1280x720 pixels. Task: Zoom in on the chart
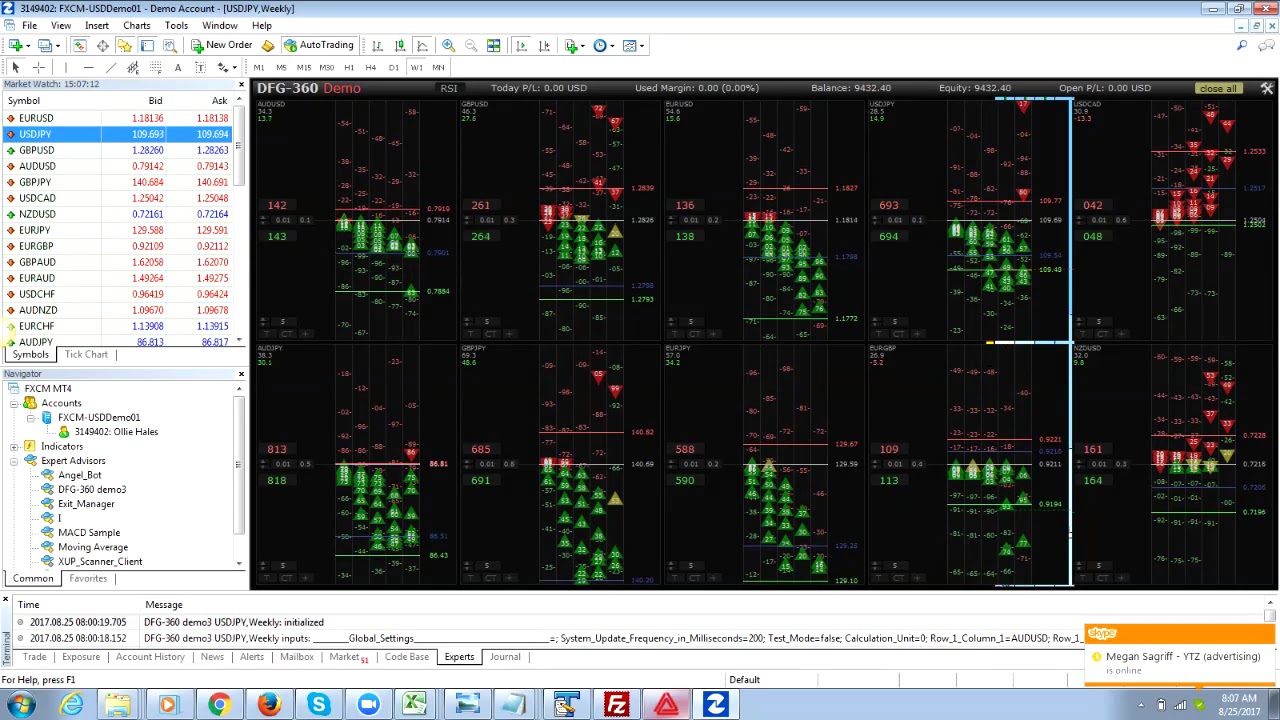[x=448, y=45]
